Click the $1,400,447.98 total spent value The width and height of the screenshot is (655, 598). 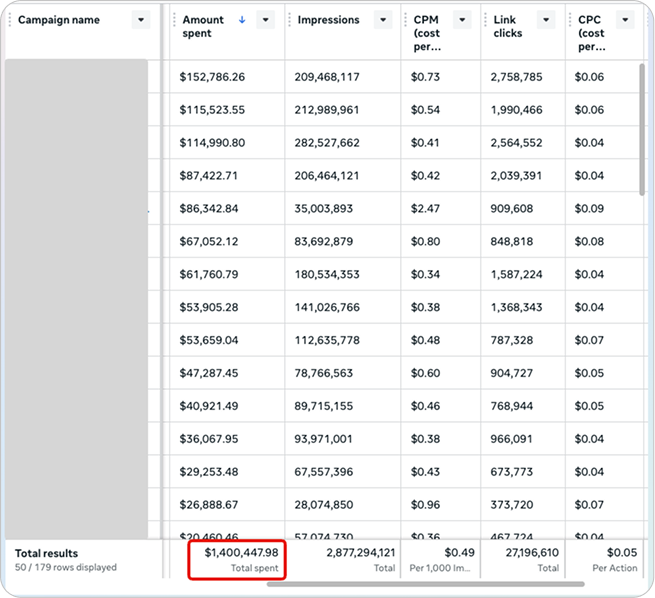(x=241, y=552)
